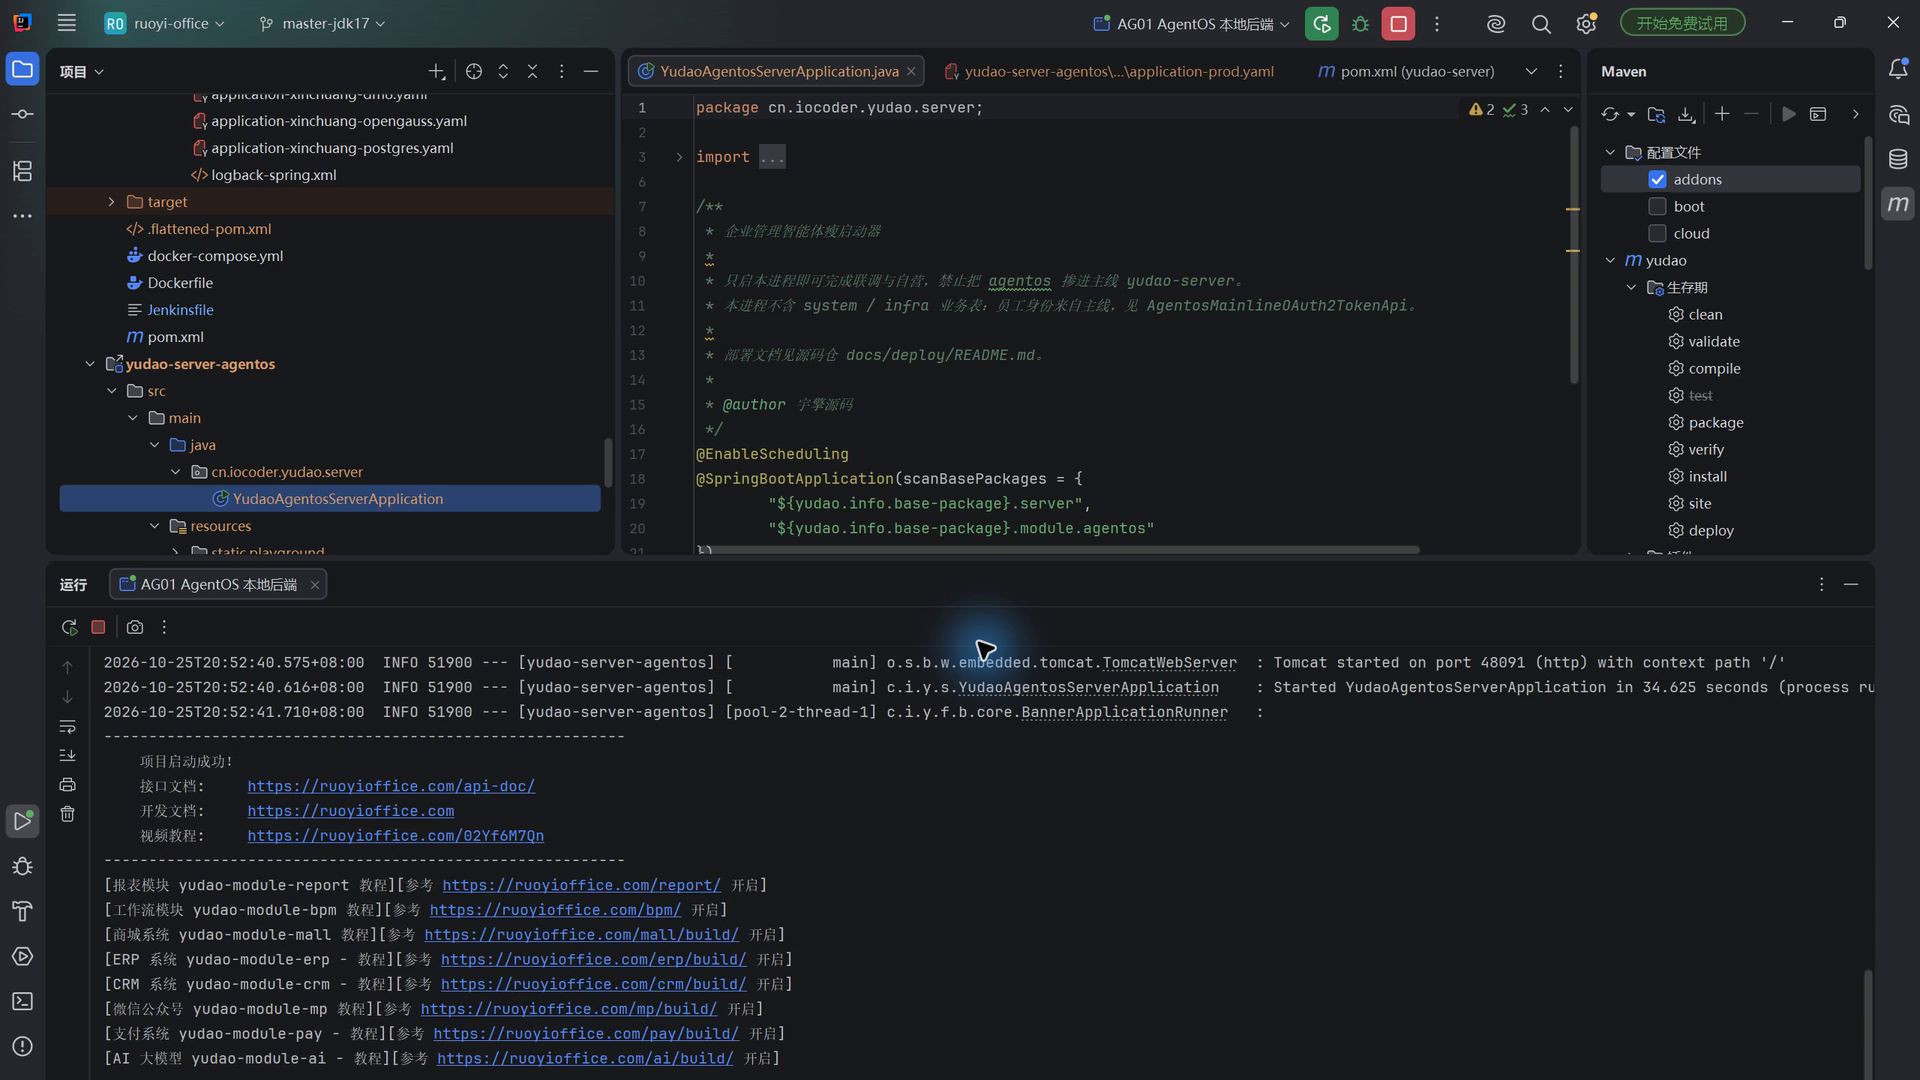Enable the cloud Maven profile checkbox
This screenshot has height=1080, width=1920.
click(1657, 234)
